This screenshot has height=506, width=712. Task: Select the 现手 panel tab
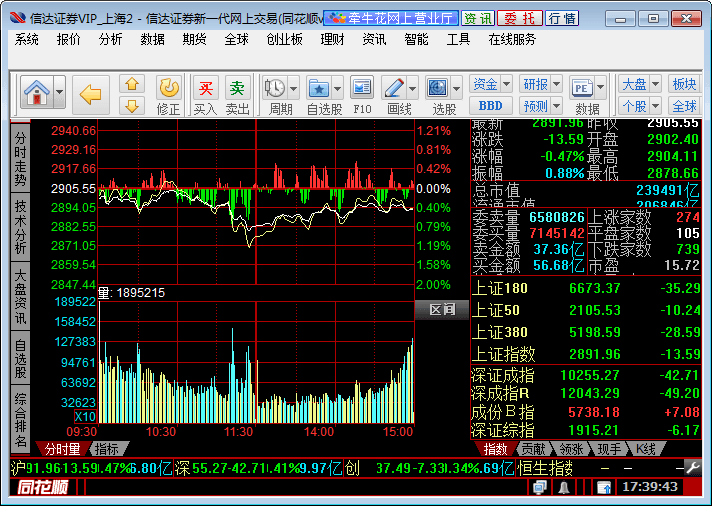609,449
